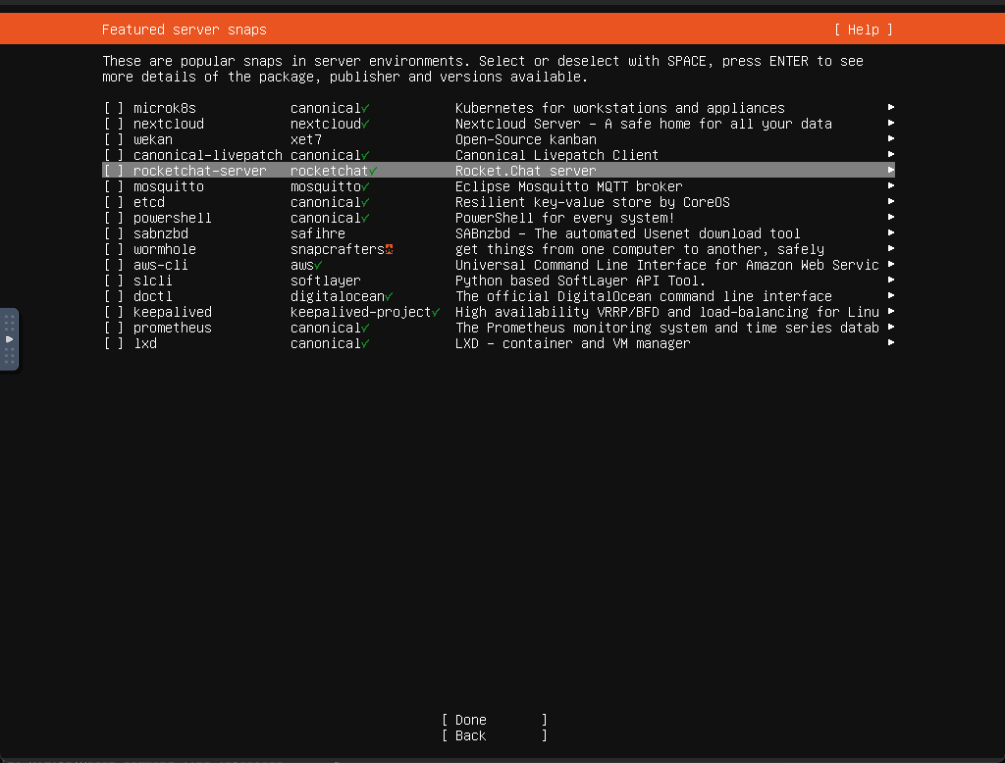
Task: Toggle the mosquitto snap checkbox
Action: [x=113, y=187]
